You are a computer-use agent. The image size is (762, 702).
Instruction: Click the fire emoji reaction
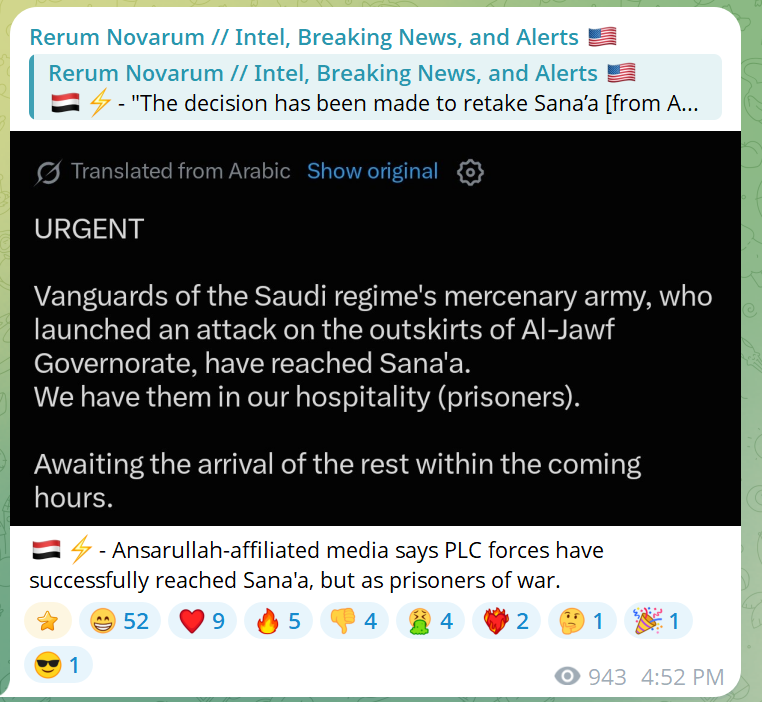coord(278,621)
